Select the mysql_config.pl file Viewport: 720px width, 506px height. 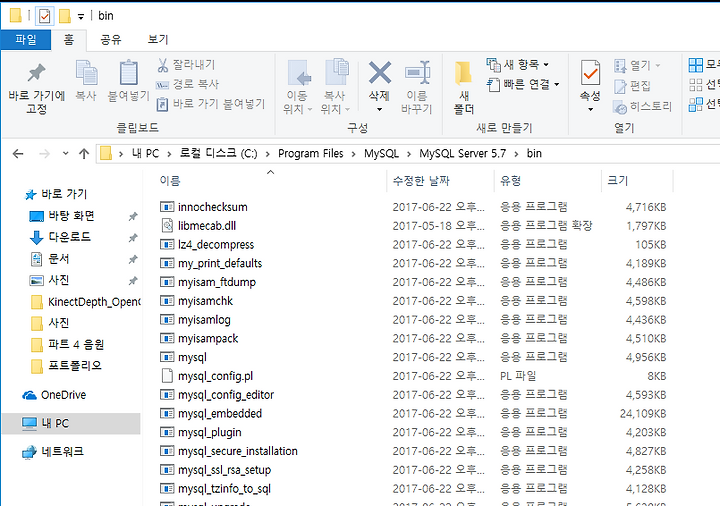(215, 376)
